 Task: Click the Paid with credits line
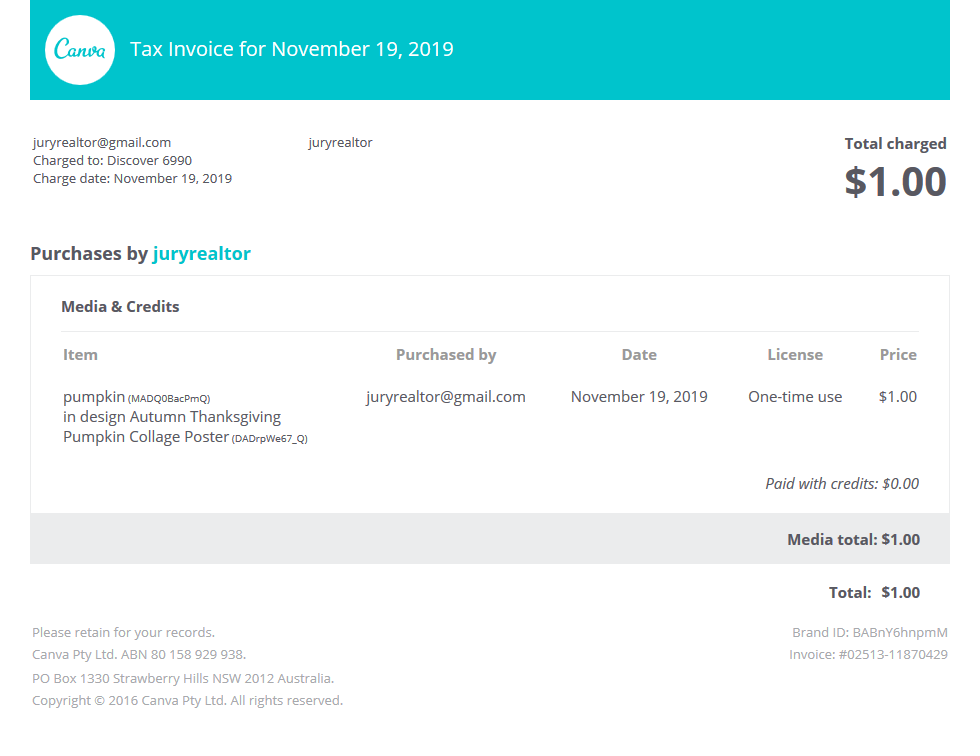point(842,484)
